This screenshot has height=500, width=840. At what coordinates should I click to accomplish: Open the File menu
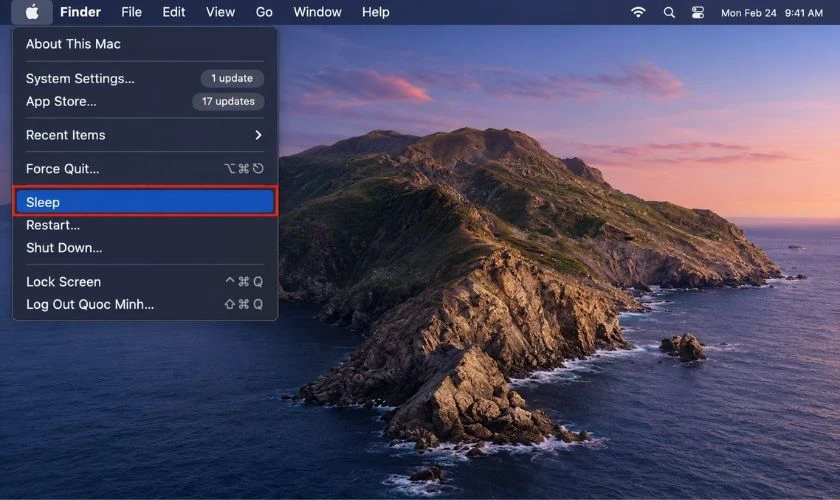[x=131, y=12]
